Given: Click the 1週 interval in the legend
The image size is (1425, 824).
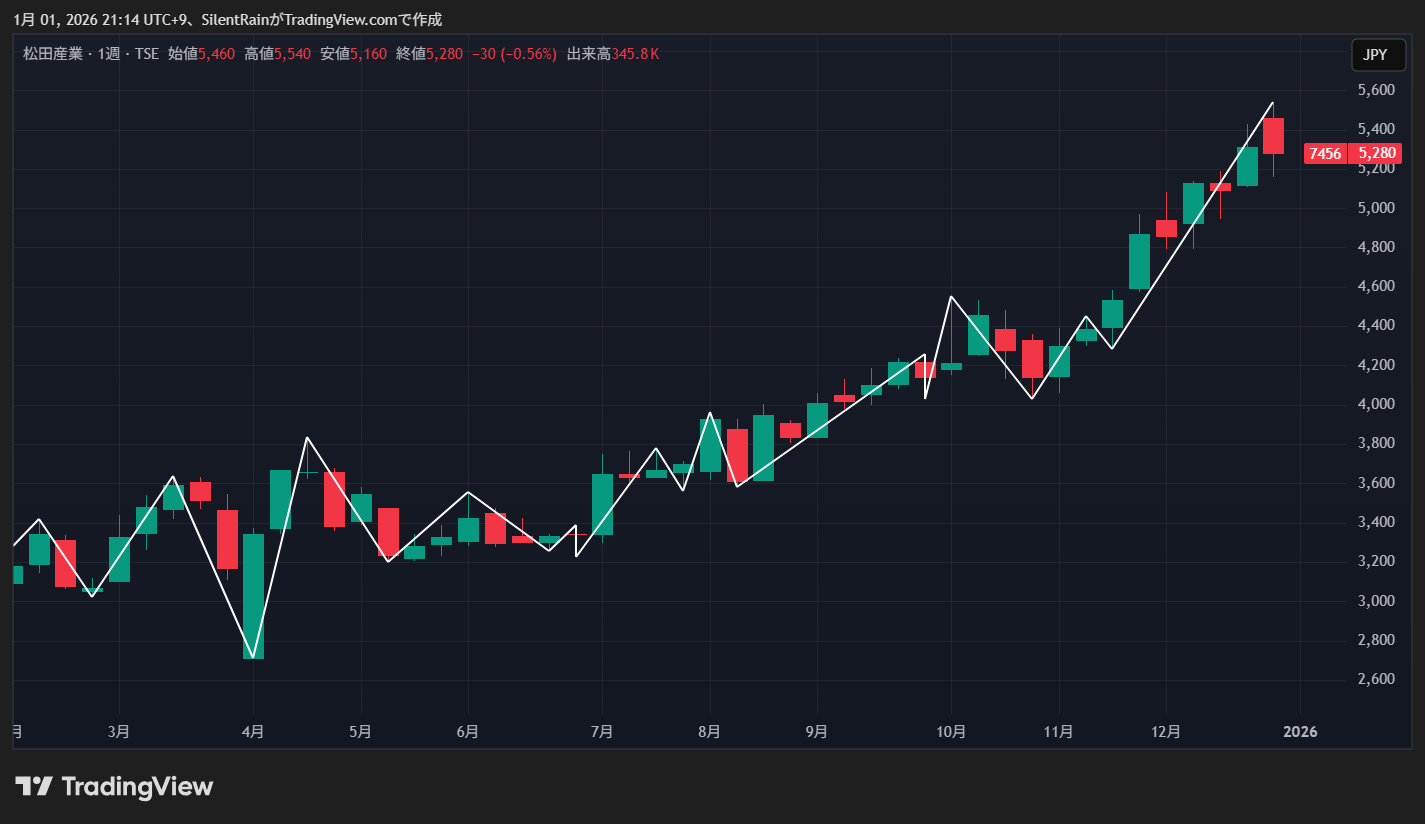Looking at the screenshot, I should tap(110, 54).
